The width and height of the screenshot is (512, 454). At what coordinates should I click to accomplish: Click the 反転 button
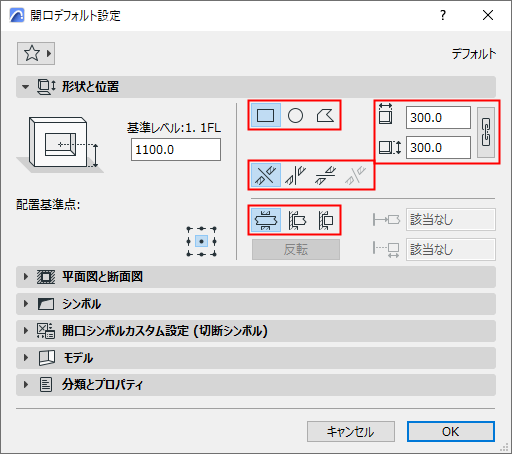[296, 249]
